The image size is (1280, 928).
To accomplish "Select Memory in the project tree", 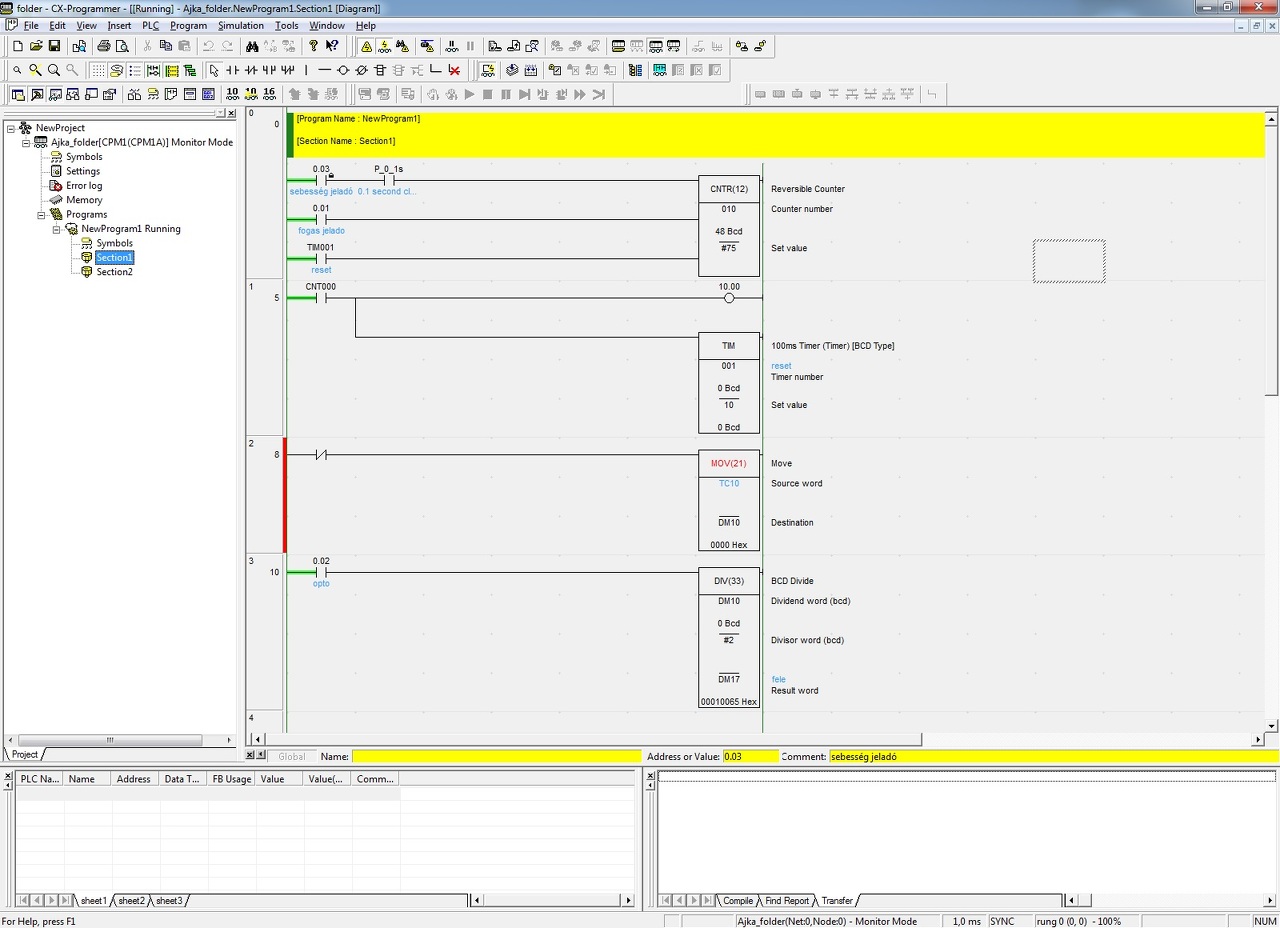I will click(84, 200).
